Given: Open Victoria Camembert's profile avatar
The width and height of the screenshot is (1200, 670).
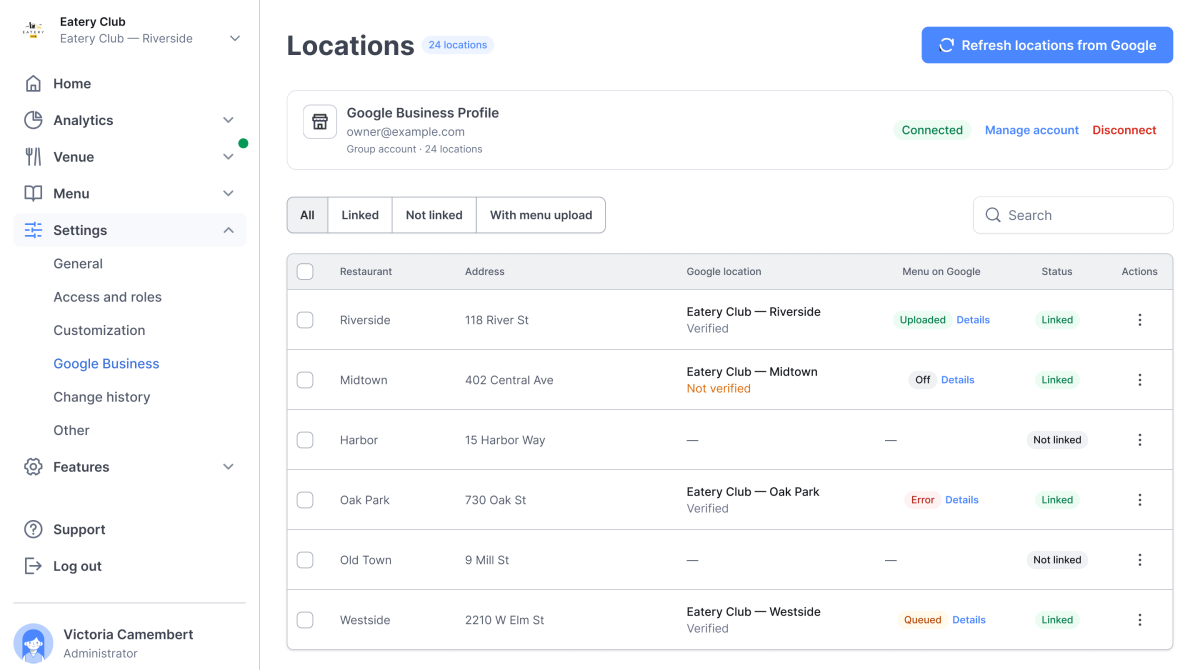Looking at the screenshot, I should click(33, 643).
